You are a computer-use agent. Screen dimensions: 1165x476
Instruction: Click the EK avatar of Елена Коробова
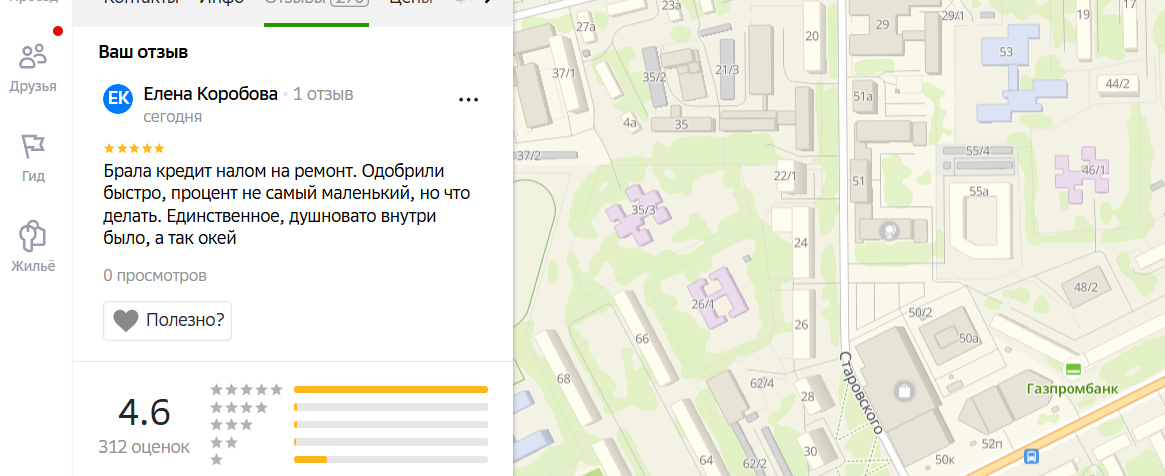point(117,99)
